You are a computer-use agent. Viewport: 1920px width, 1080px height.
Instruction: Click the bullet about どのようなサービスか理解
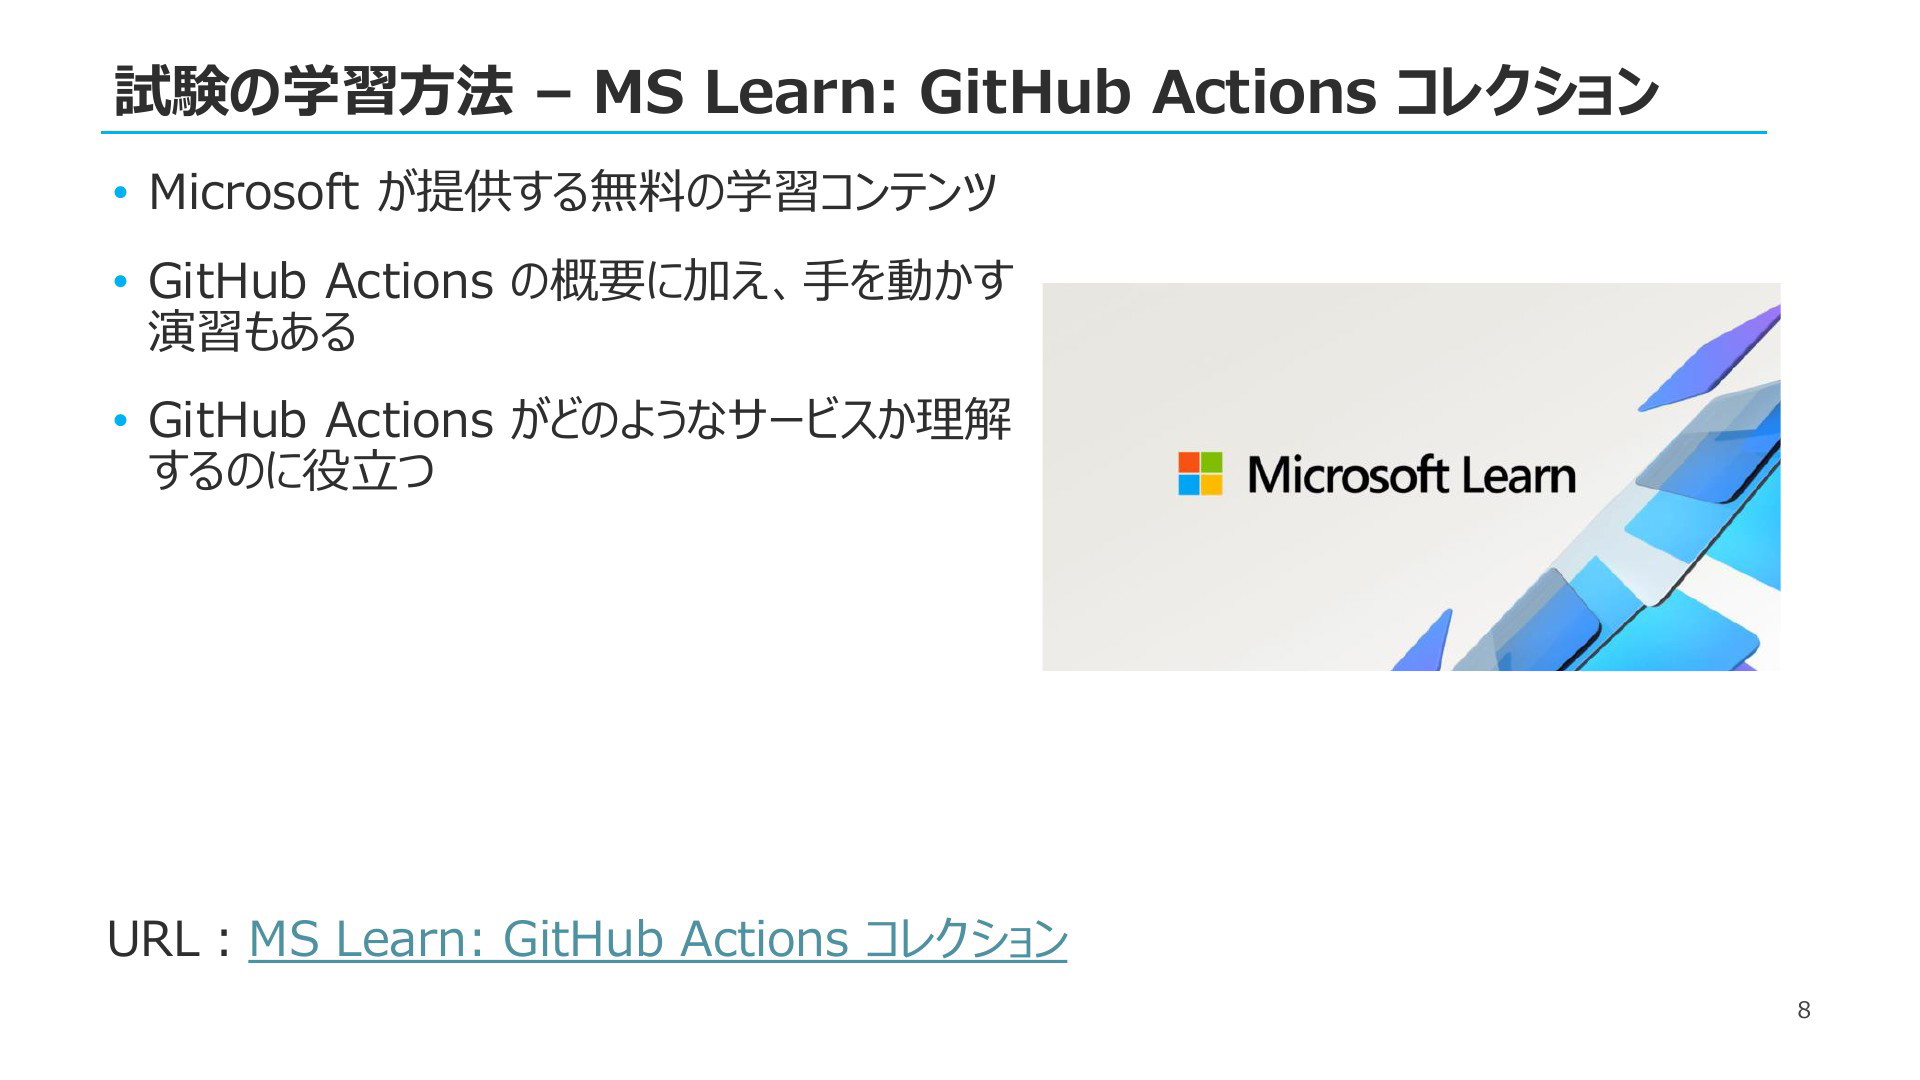click(x=580, y=445)
